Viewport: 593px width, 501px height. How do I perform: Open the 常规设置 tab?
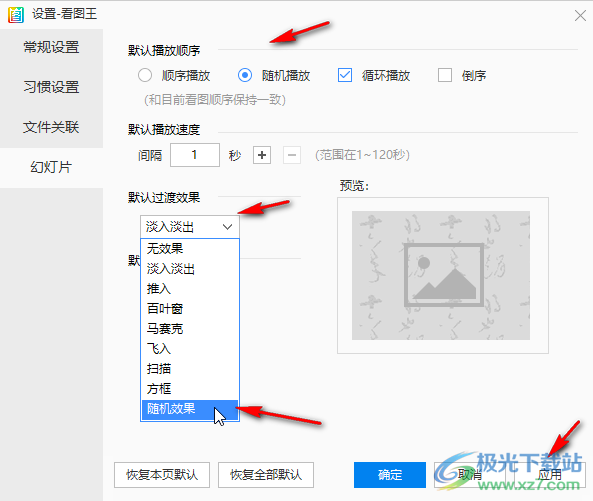[x=51, y=47]
